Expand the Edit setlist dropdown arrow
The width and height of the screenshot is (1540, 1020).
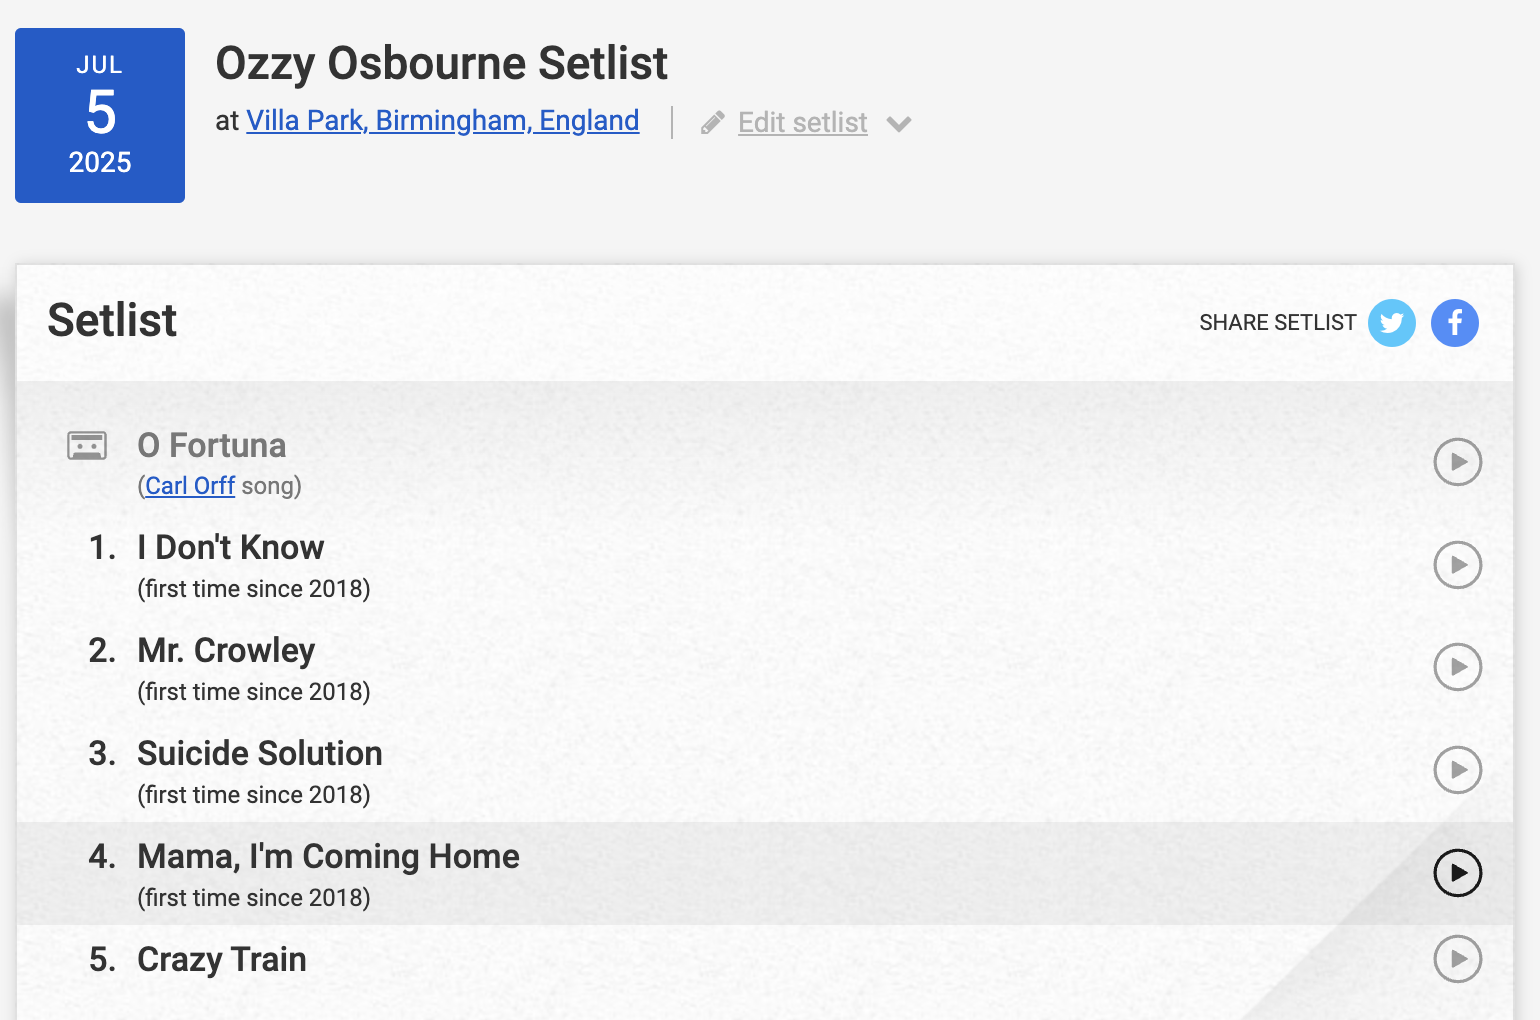899,124
